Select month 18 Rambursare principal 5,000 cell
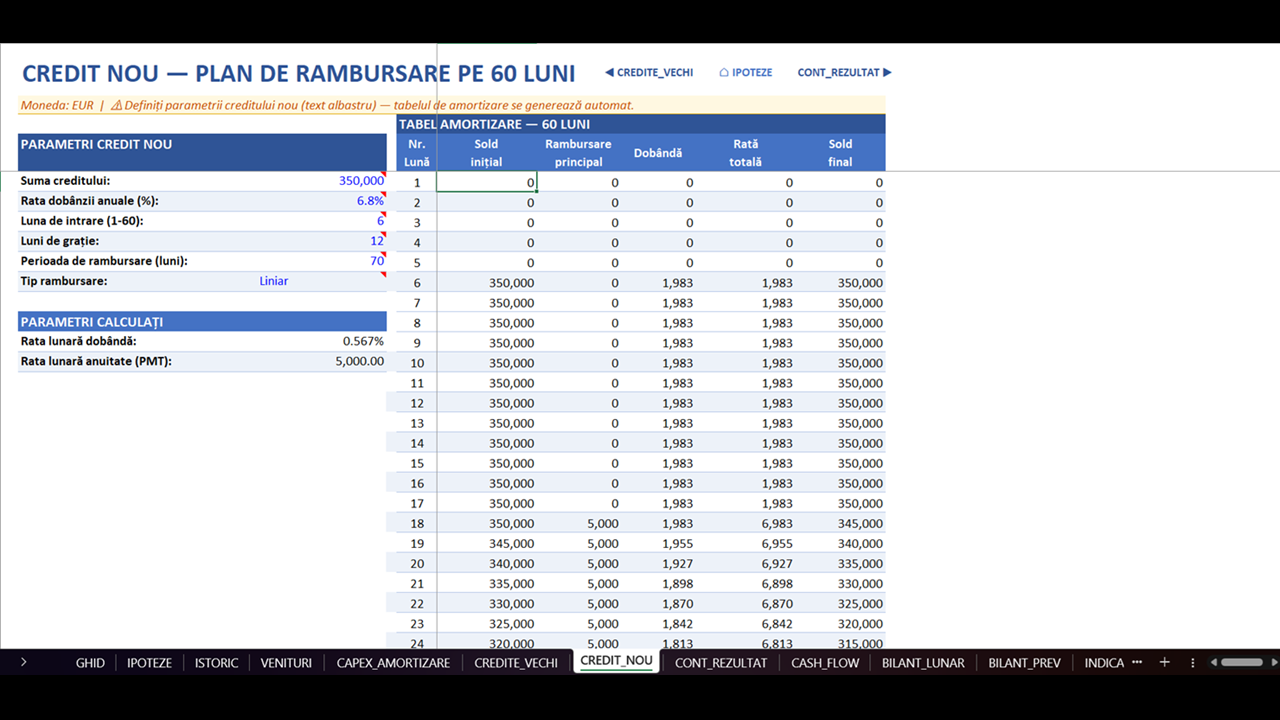1280x720 pixels. 579,523
